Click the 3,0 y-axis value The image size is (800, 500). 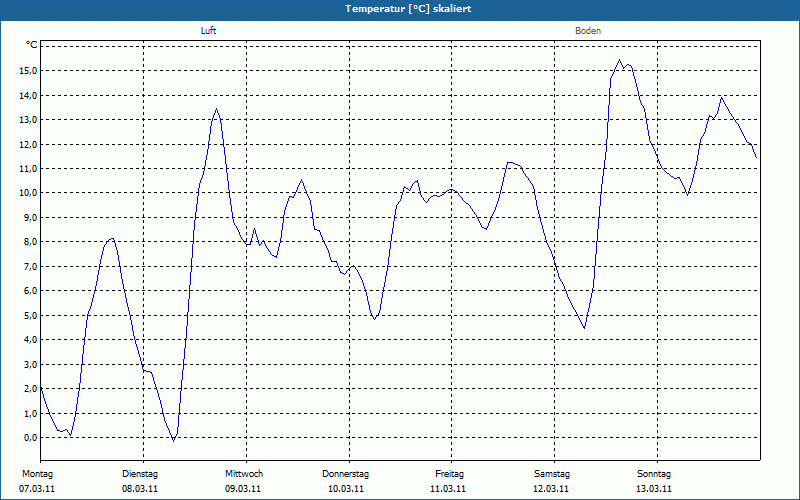(30, 364)
